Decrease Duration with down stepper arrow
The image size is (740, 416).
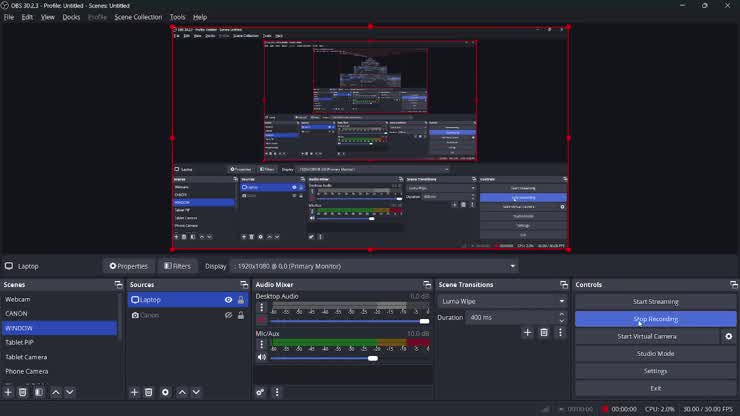click(562, 321)
